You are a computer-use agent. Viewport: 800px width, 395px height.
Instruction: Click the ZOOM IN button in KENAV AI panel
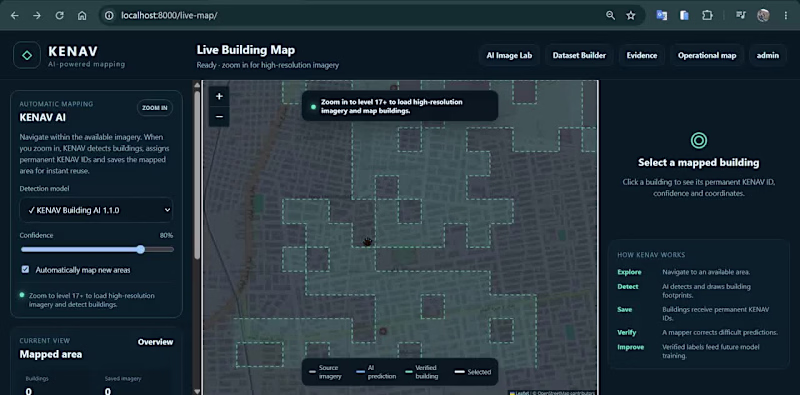click(155, 108)
